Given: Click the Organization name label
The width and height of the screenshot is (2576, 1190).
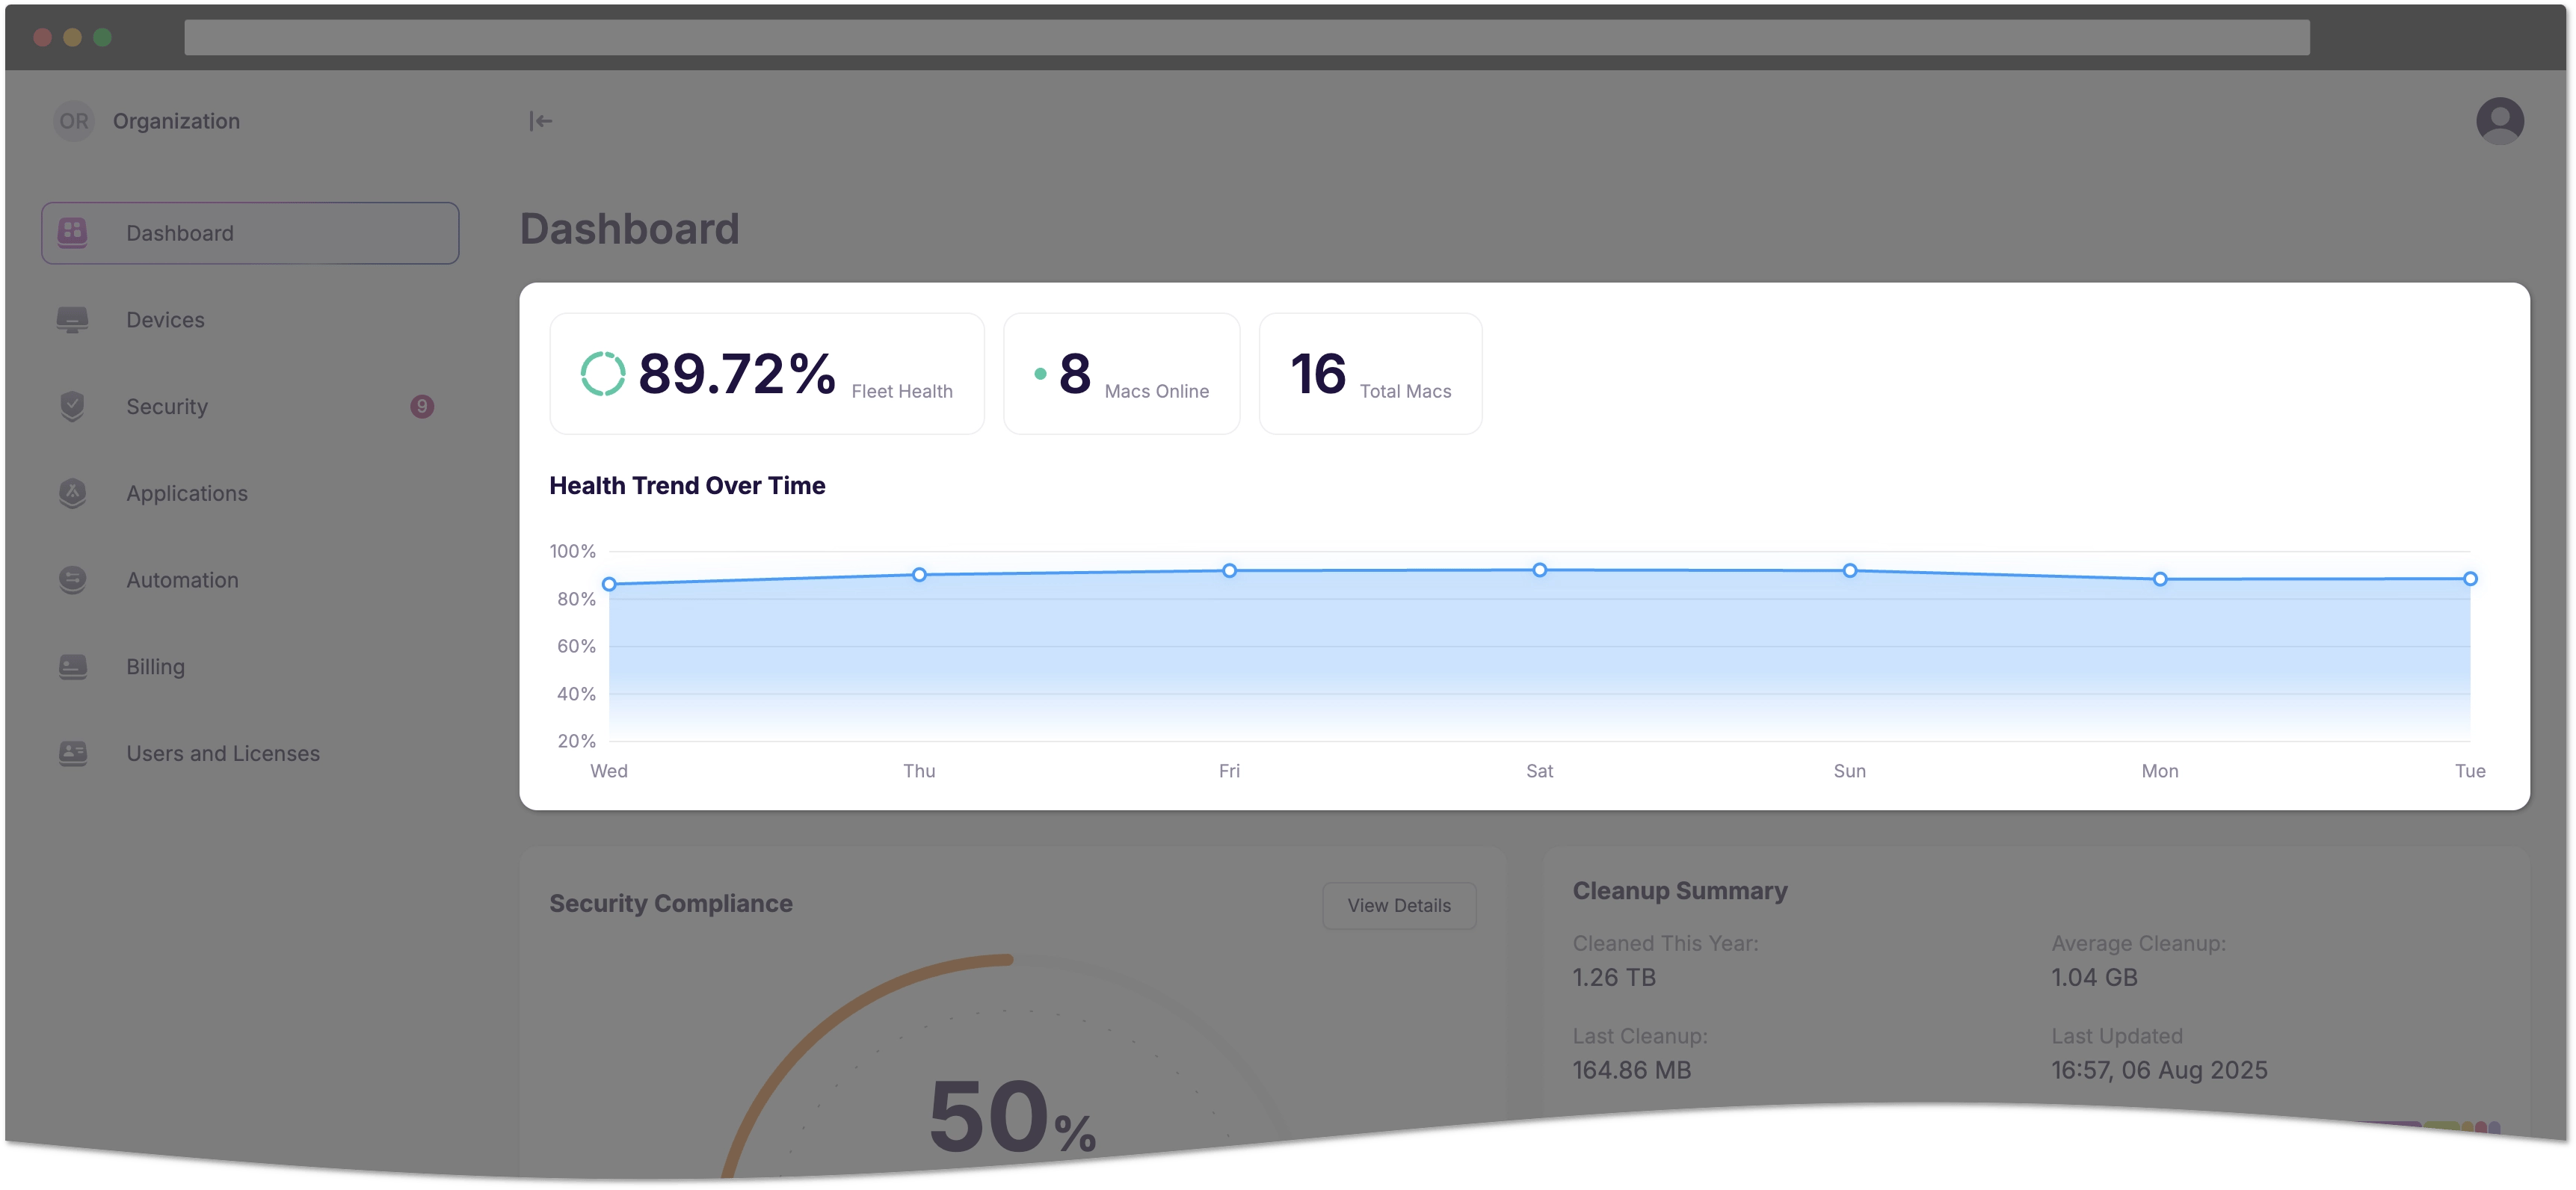Looking at the screenshot, I should click(176, 121).
